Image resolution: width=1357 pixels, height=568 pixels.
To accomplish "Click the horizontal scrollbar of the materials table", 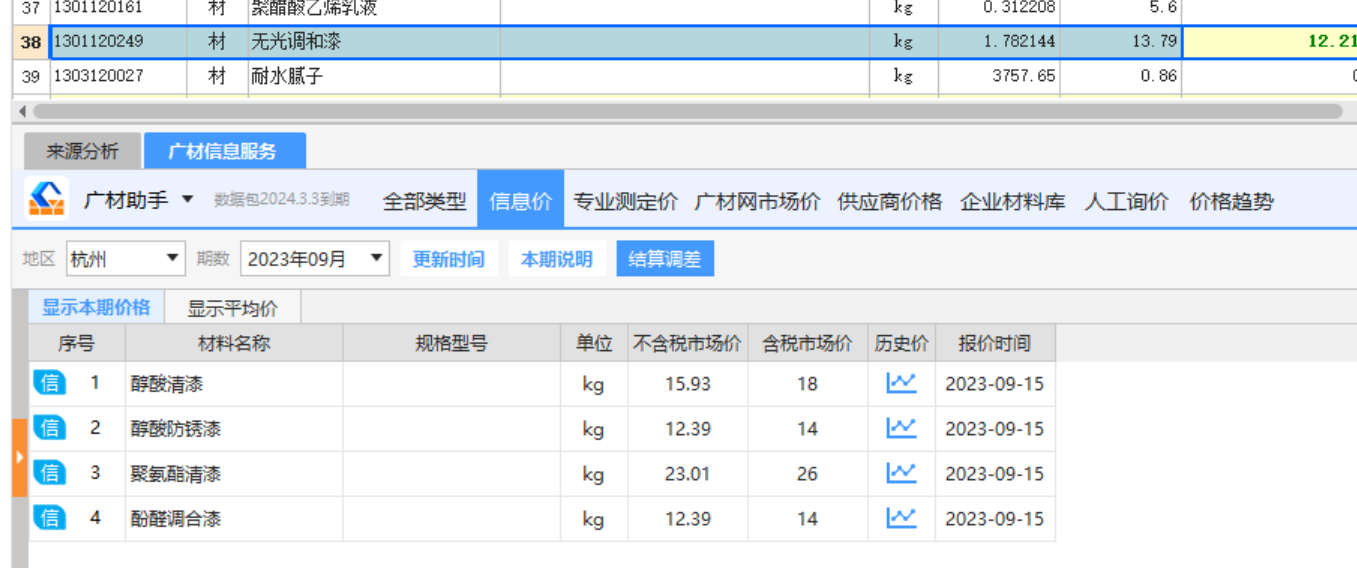I will (x=687, y=111).
